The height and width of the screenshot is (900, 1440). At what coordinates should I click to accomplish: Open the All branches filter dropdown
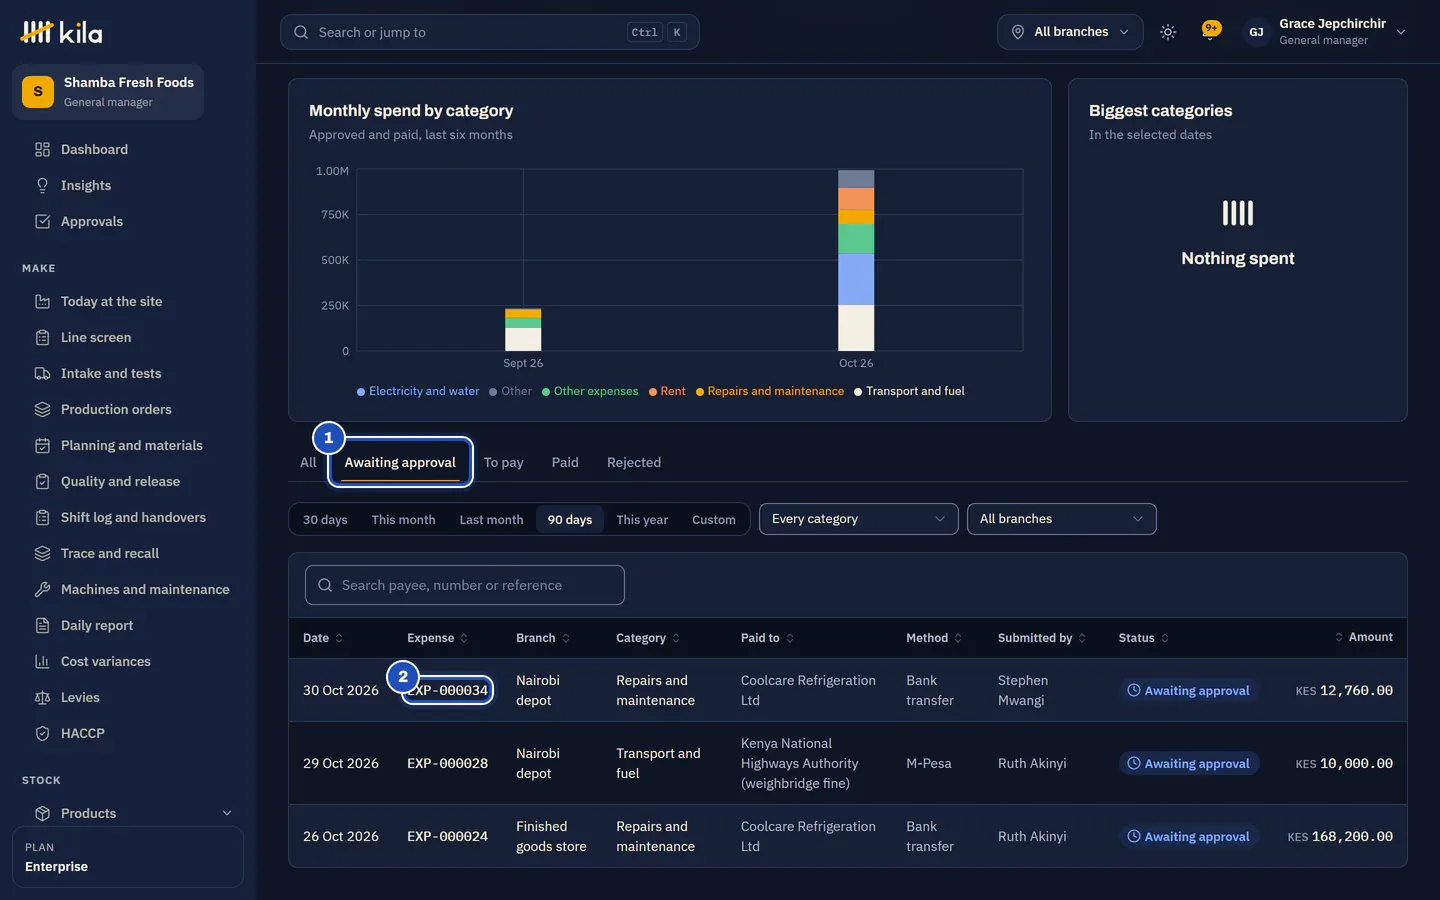point(1061,519)
